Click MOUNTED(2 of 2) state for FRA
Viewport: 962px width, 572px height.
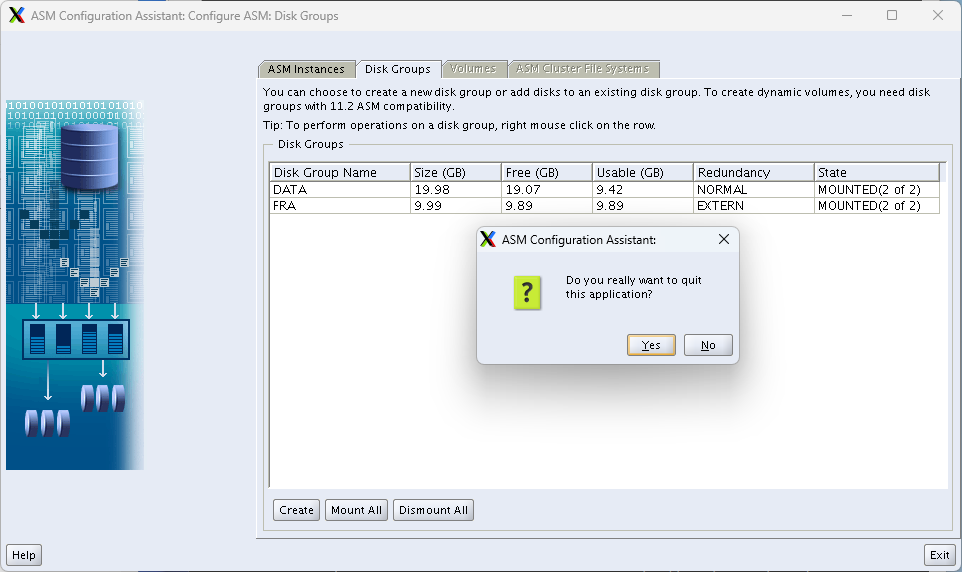877,206
